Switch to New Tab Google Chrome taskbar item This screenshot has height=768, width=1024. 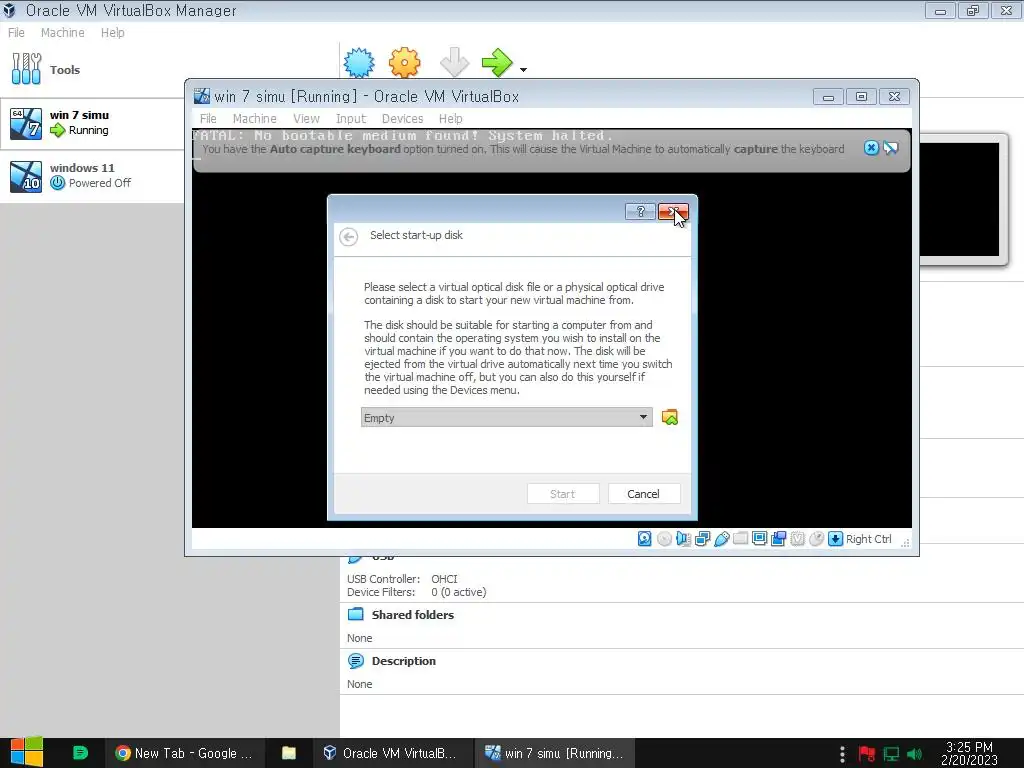(184, 753)
